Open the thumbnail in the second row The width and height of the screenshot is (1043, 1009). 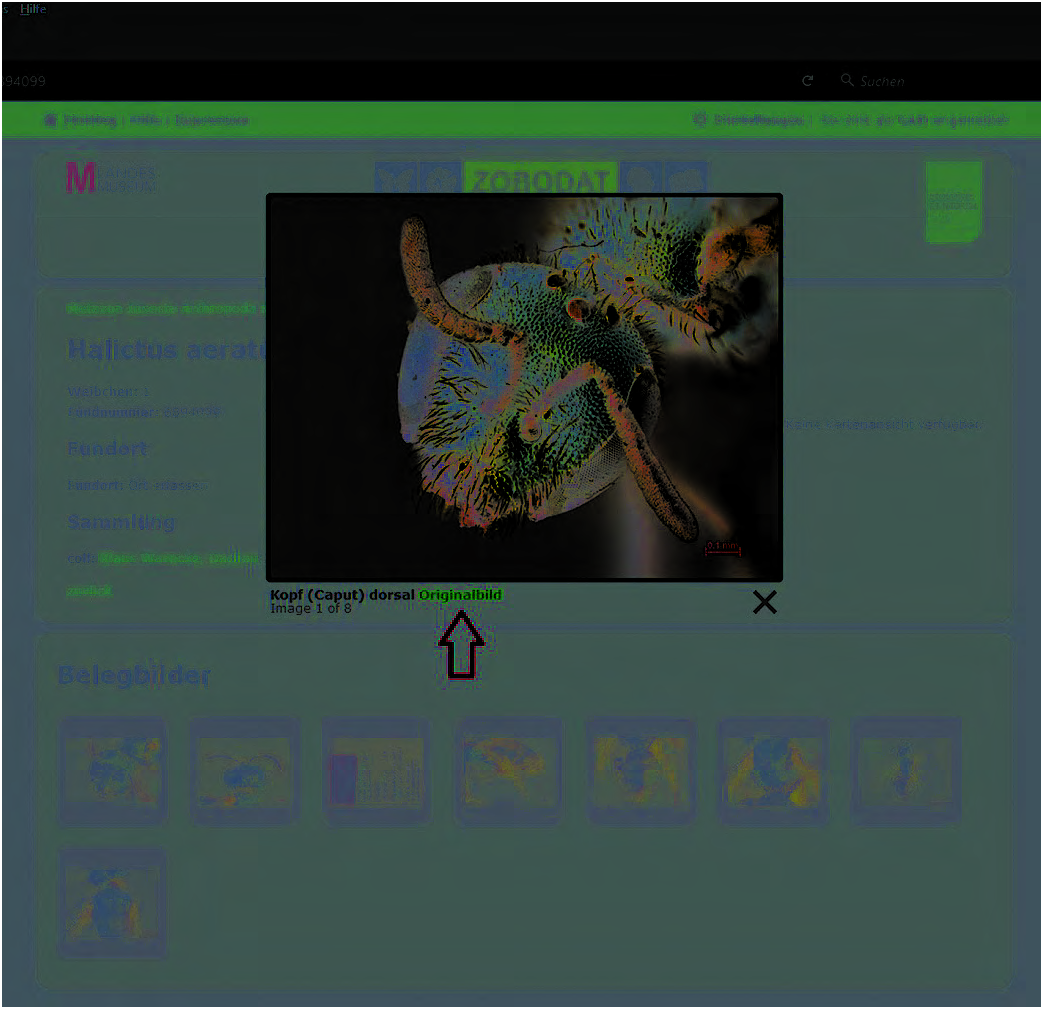[x=112, y=903]
